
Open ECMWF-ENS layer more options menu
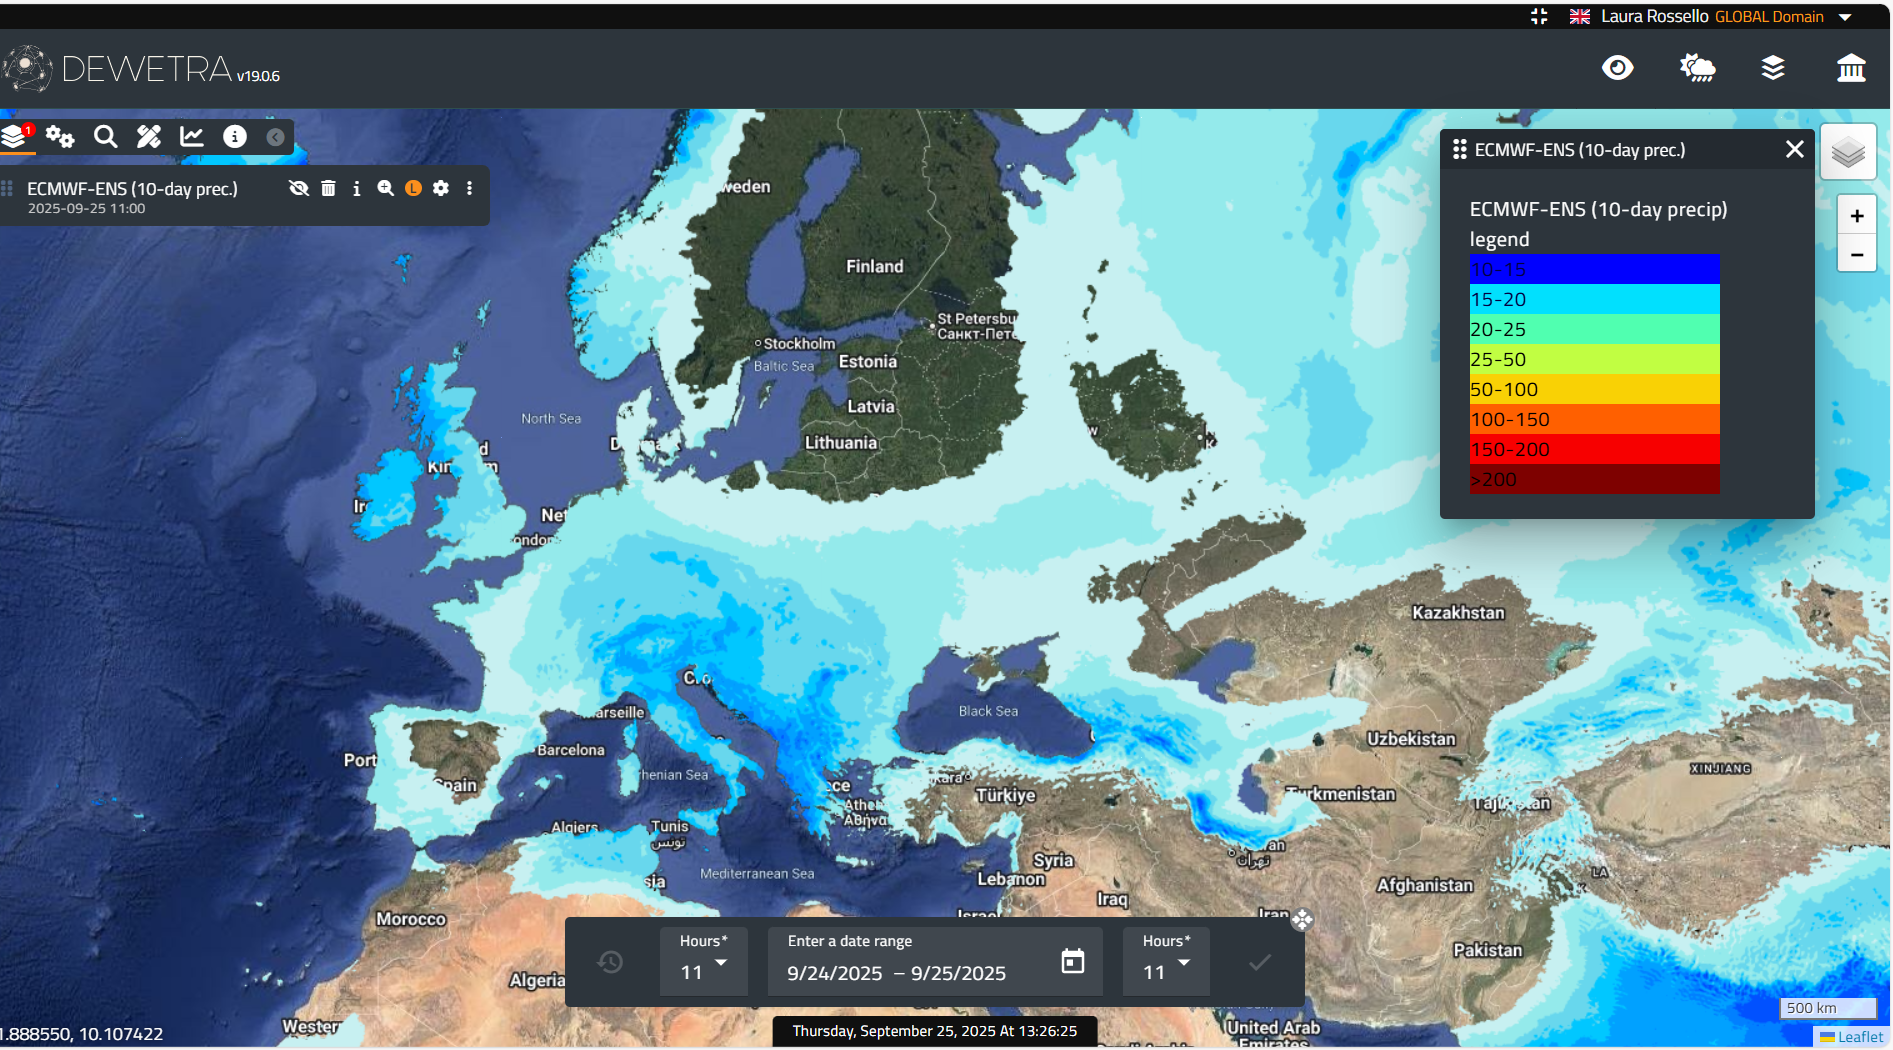point(469,188)
